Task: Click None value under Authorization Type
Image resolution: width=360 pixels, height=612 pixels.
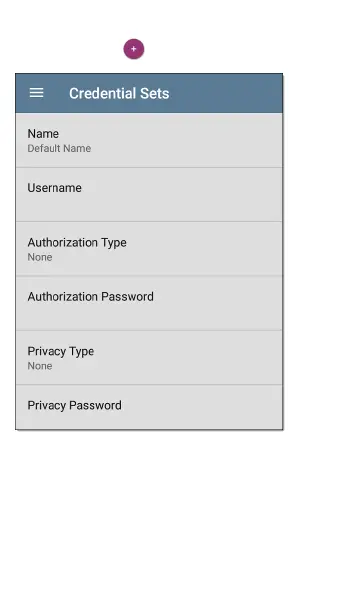Action: pos(39,257)
